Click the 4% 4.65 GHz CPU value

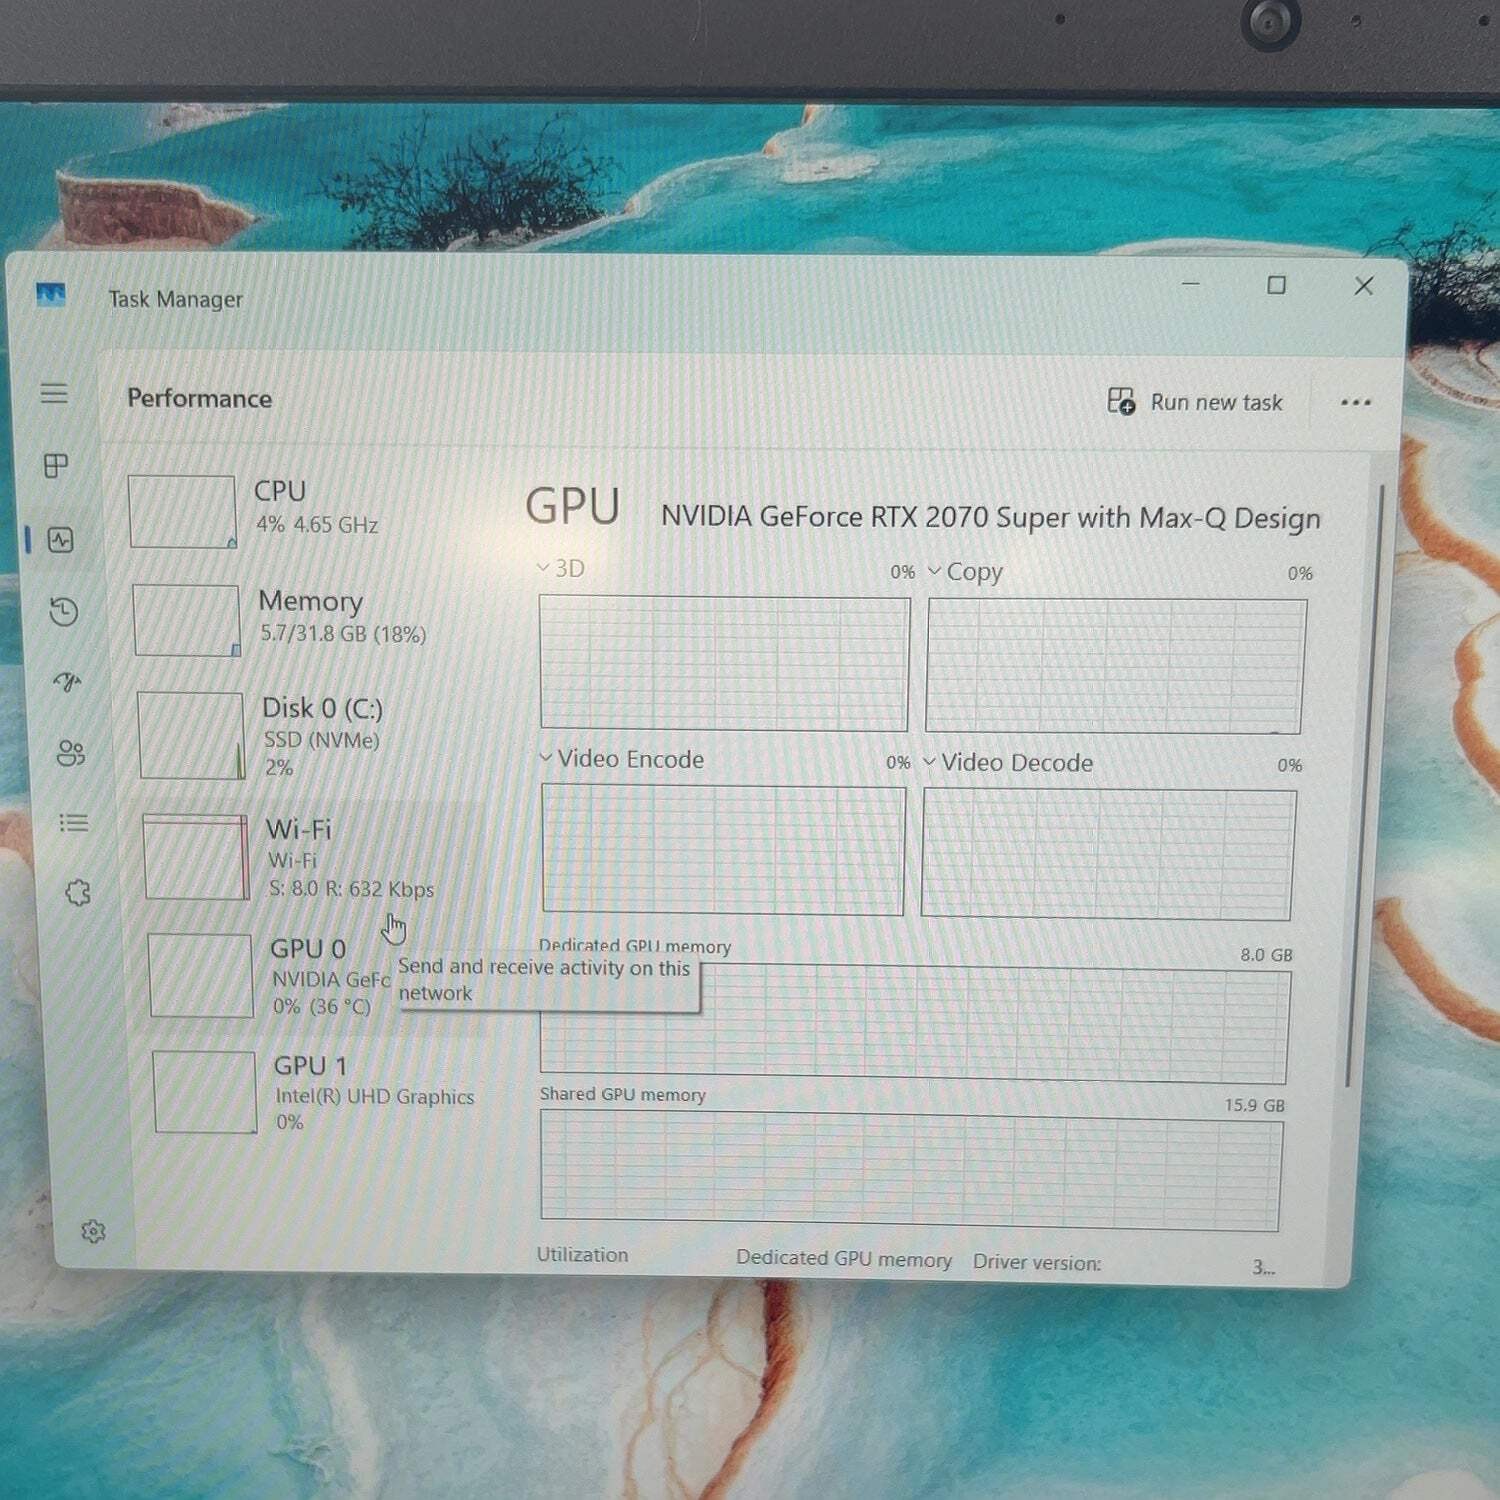(x=317, y=525)
